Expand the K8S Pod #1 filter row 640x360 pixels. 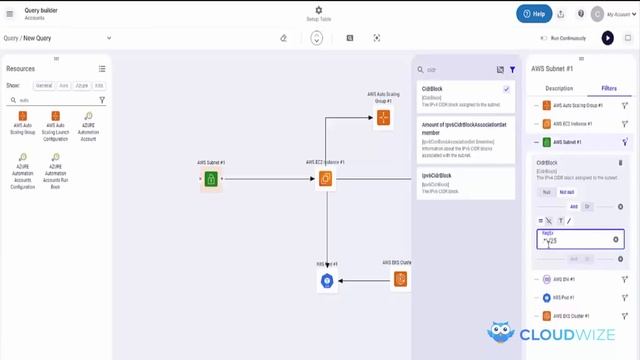point(536,298)
